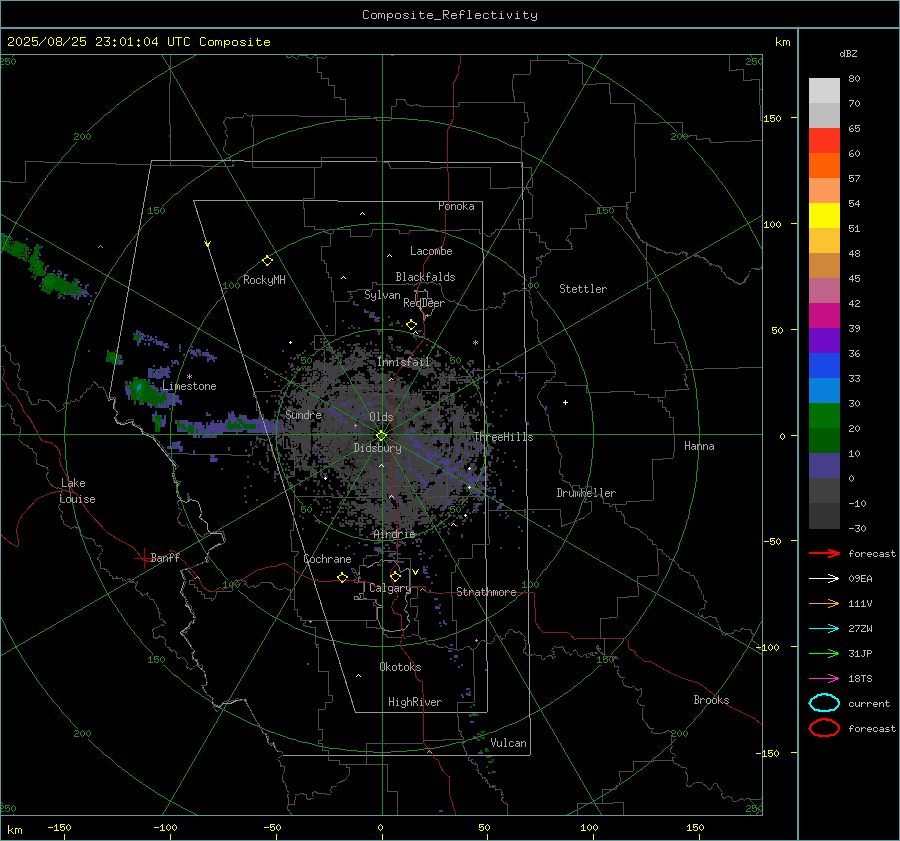Click the 18TS legend label

[860, 679]
